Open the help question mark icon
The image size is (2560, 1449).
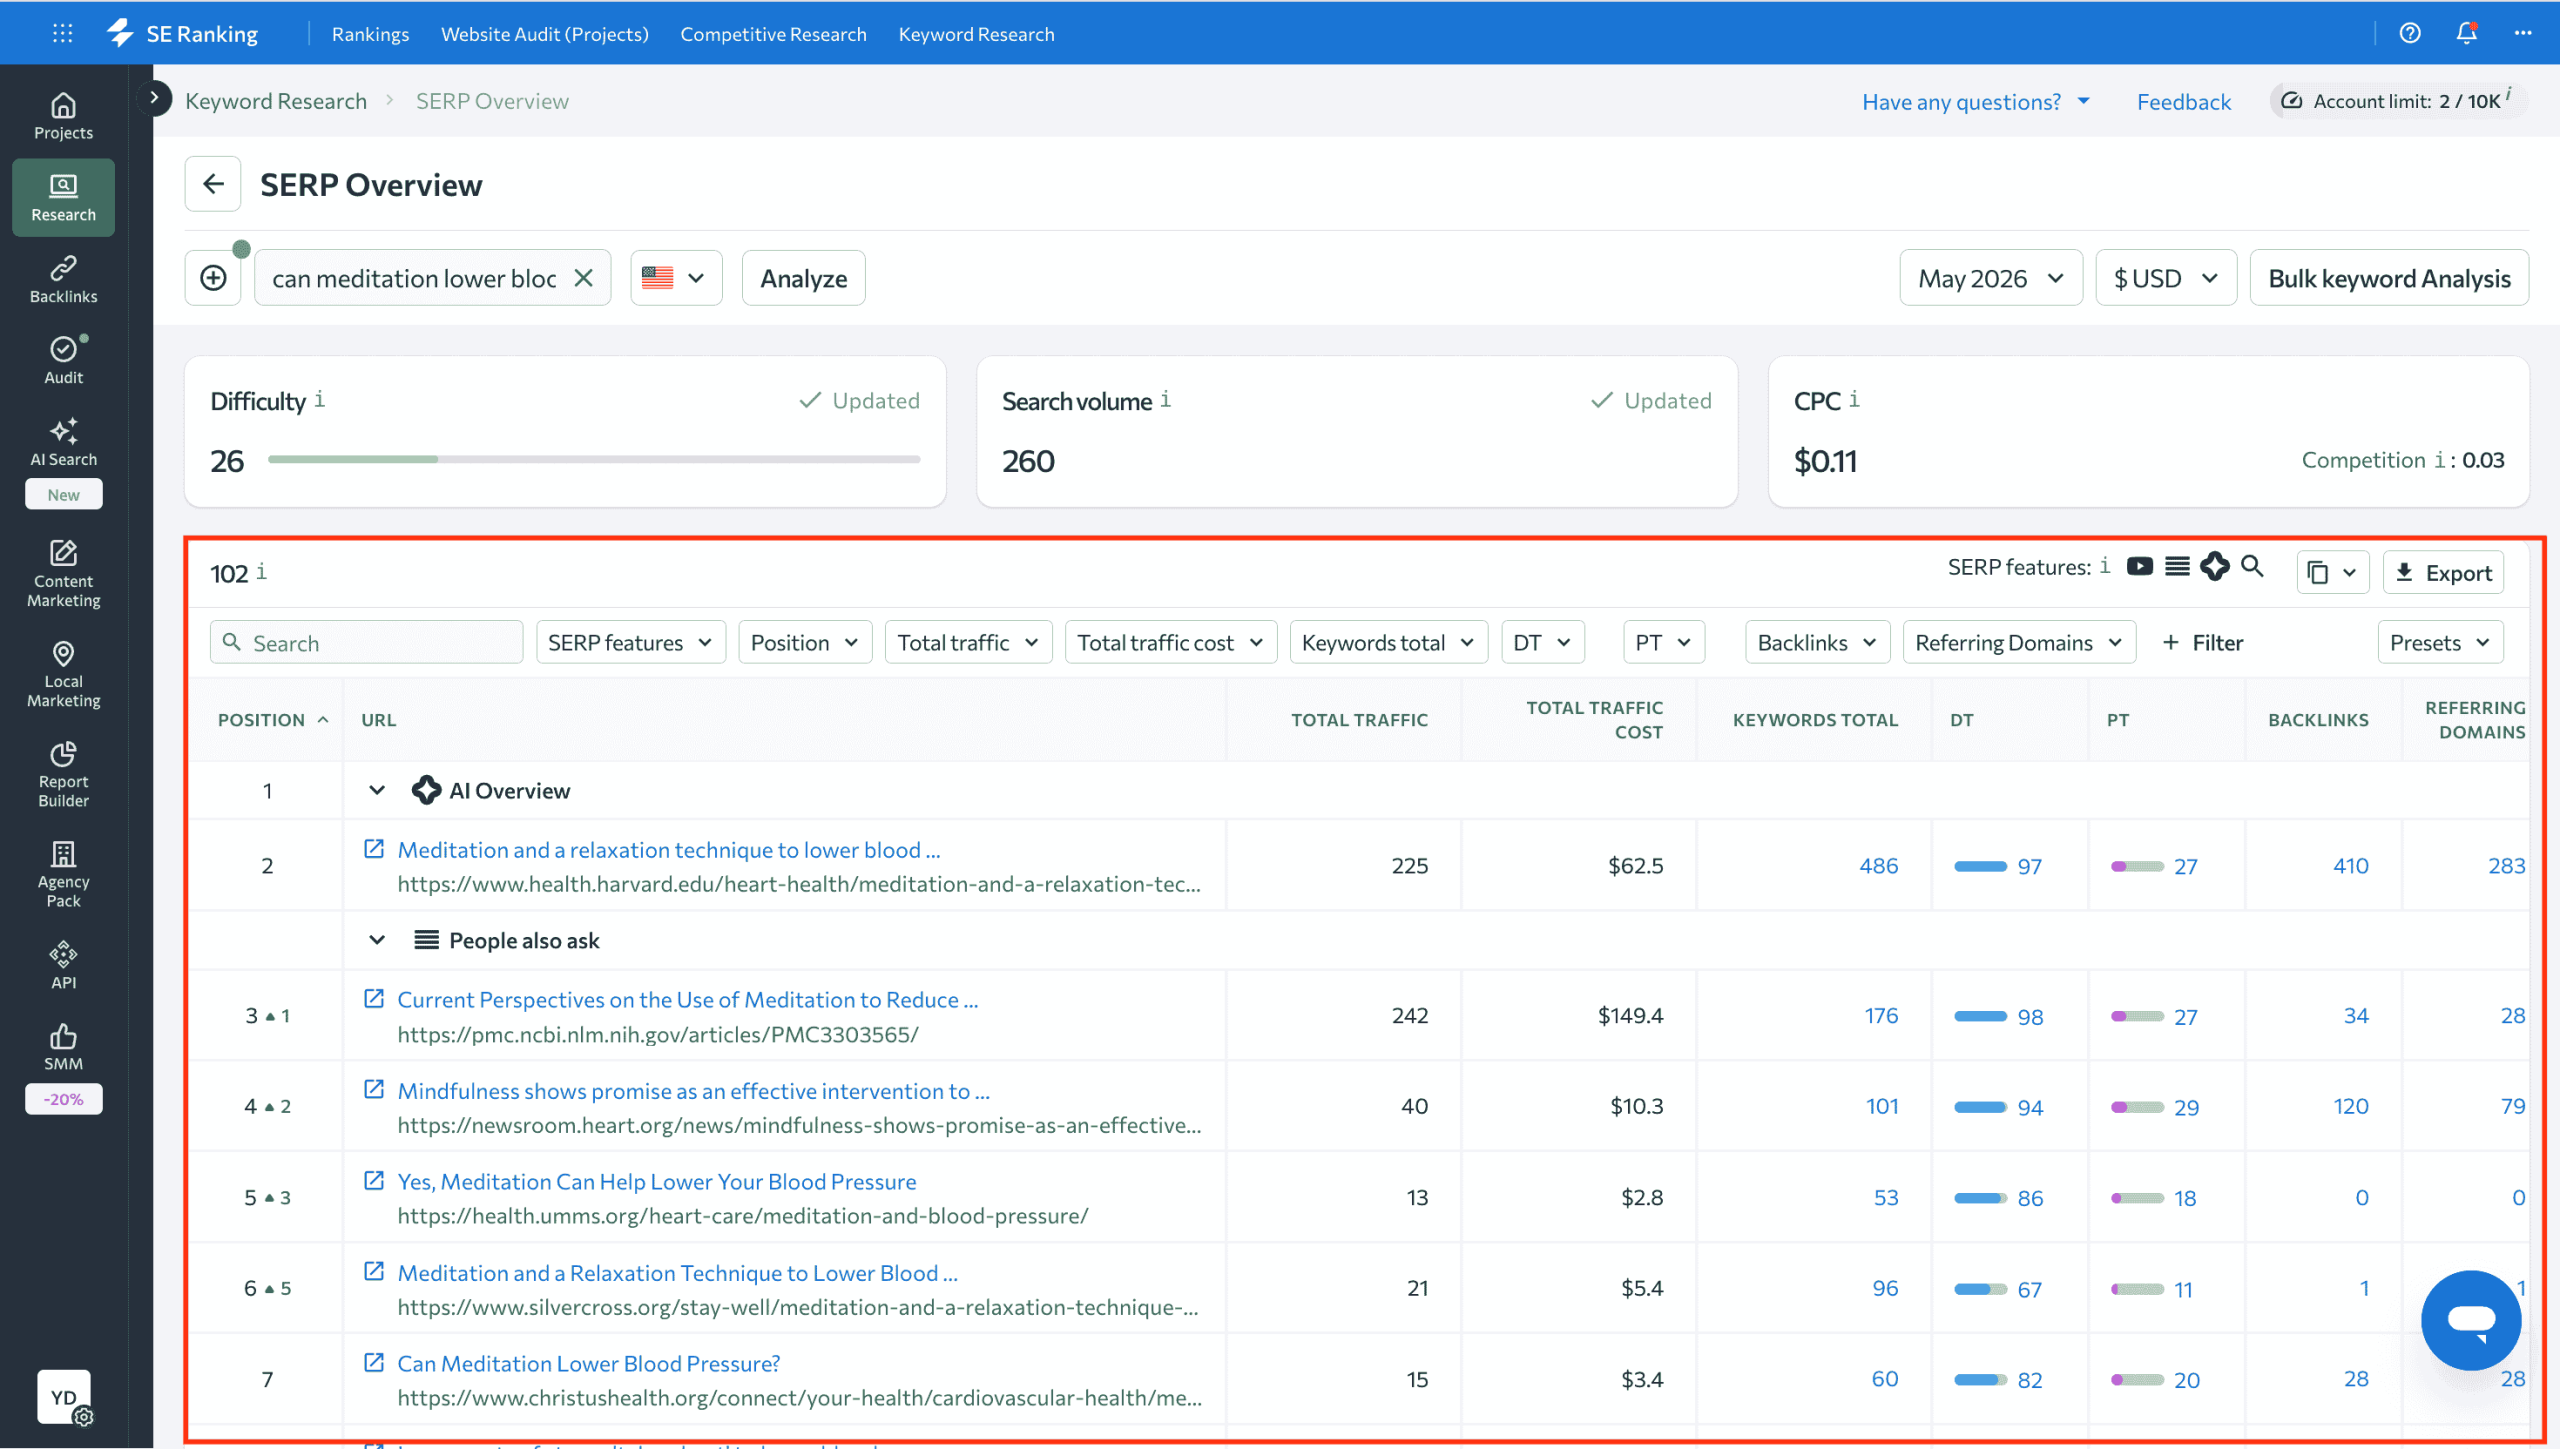point(2410,33)
